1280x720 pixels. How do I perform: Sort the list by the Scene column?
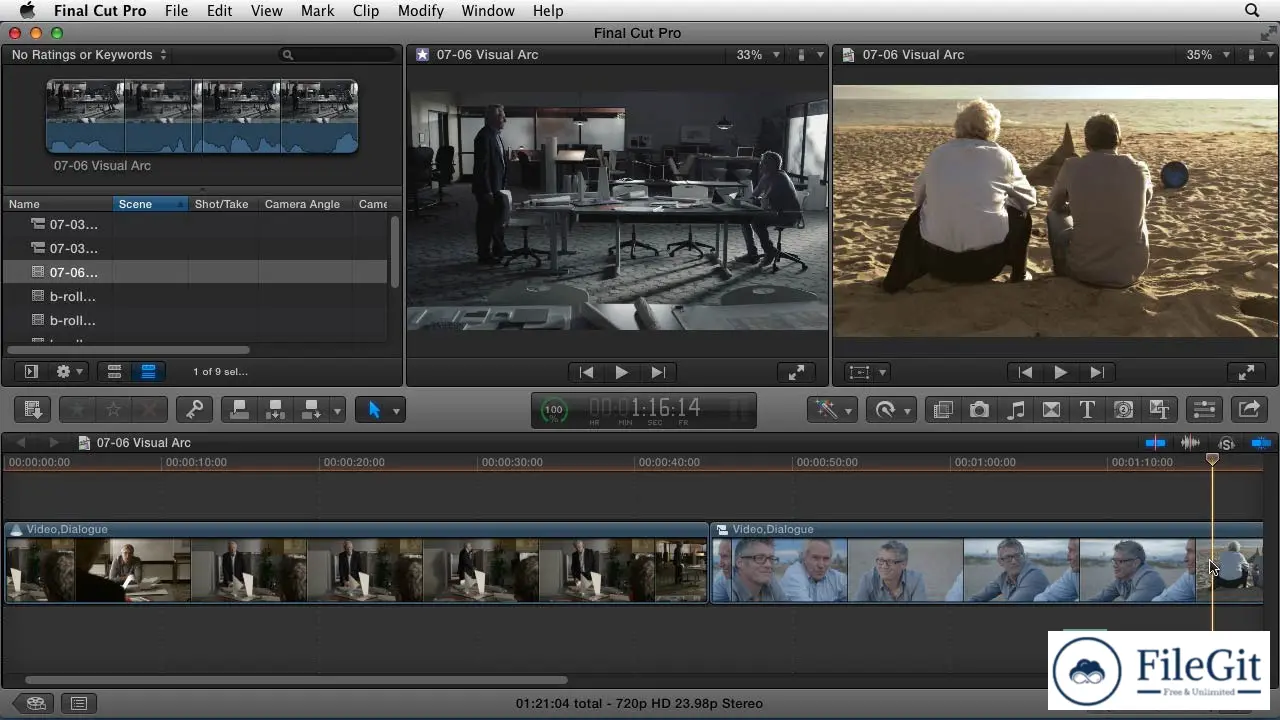coord(150,204)
